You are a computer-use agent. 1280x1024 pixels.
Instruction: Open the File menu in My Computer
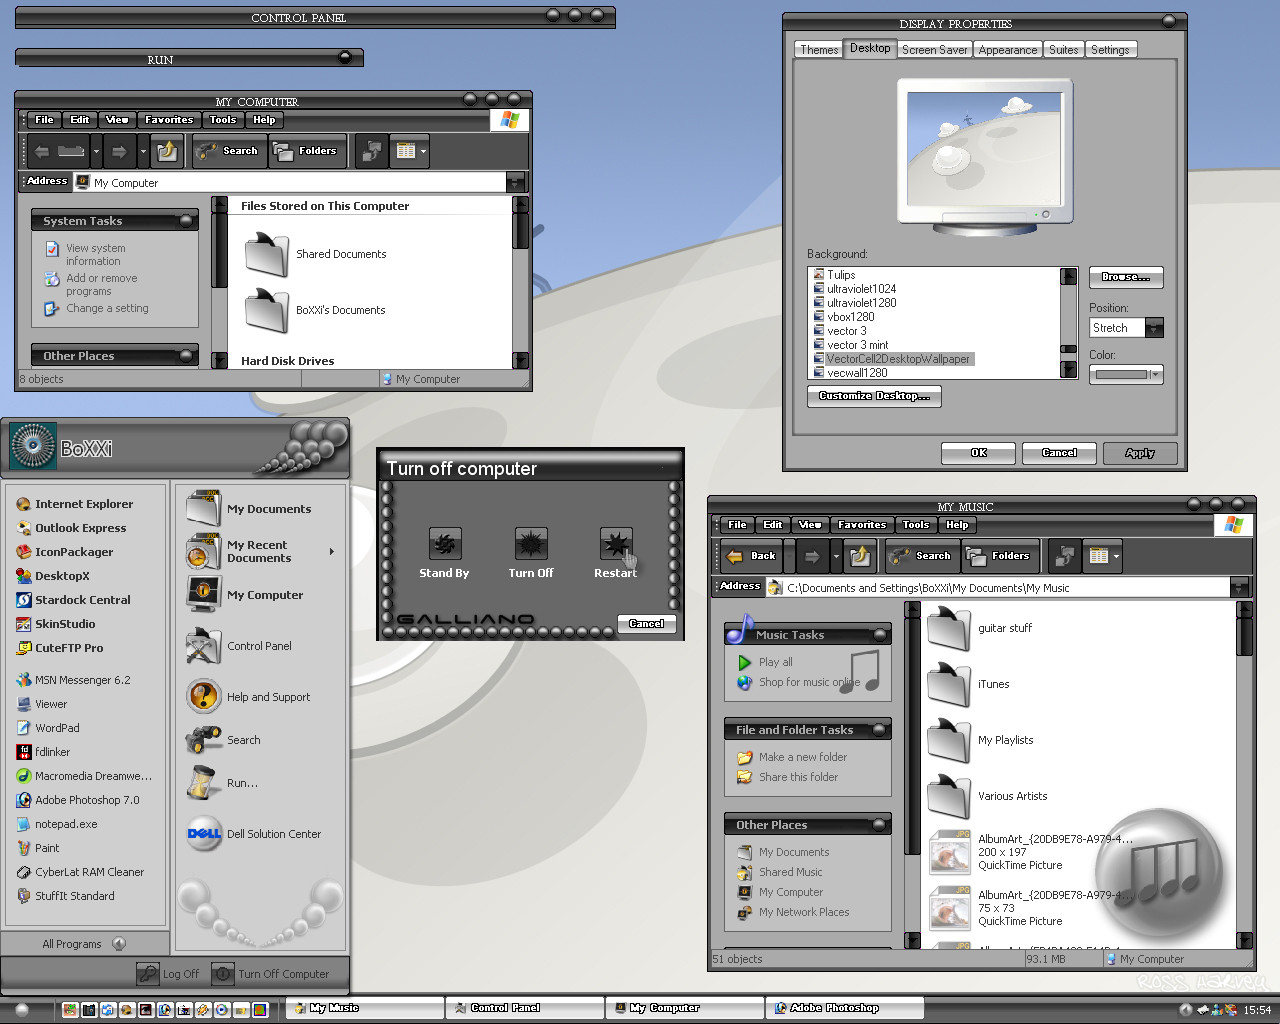click(45, 120)
